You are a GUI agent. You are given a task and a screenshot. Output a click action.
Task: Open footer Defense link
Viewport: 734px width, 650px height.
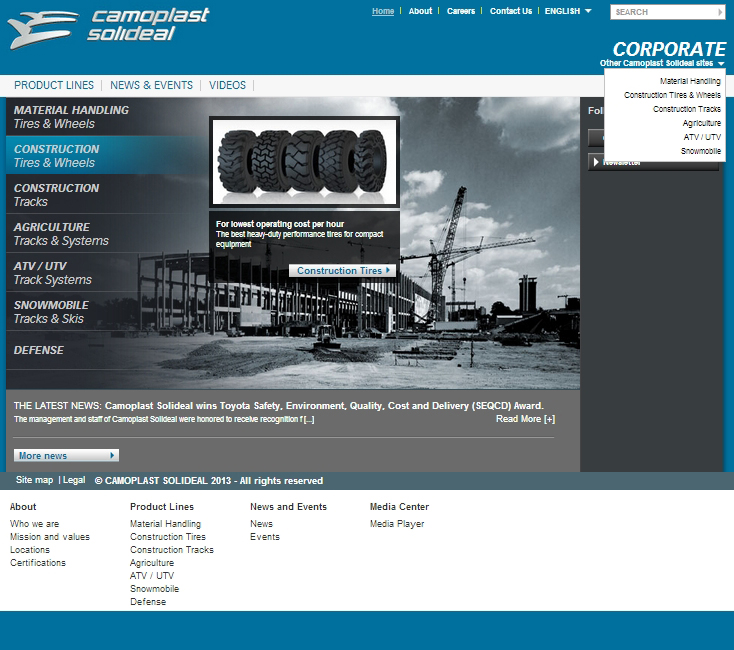(148, 602)
